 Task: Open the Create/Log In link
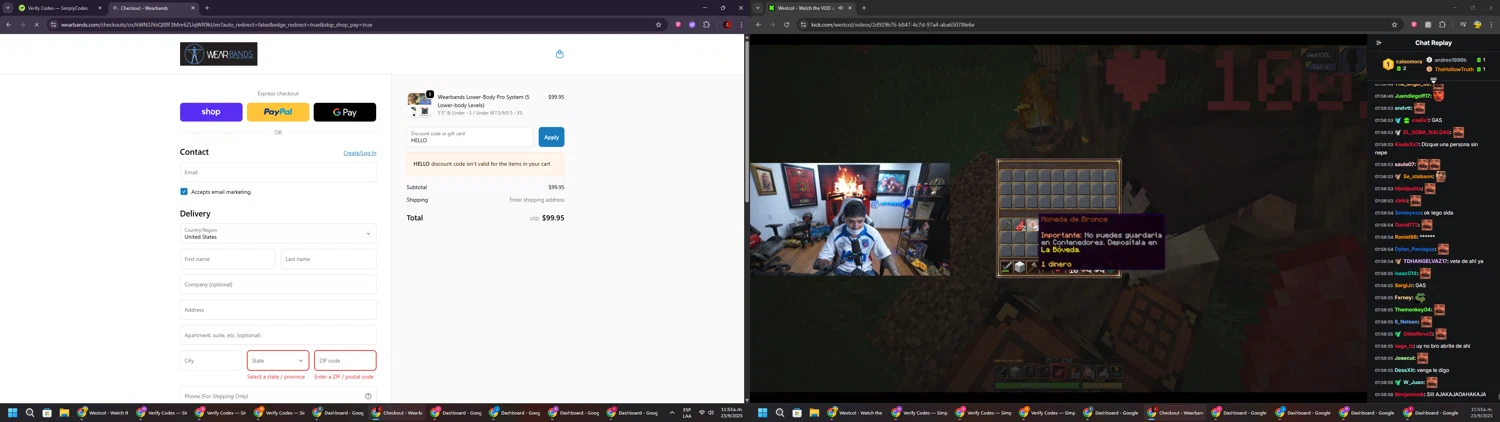[360, 153]
